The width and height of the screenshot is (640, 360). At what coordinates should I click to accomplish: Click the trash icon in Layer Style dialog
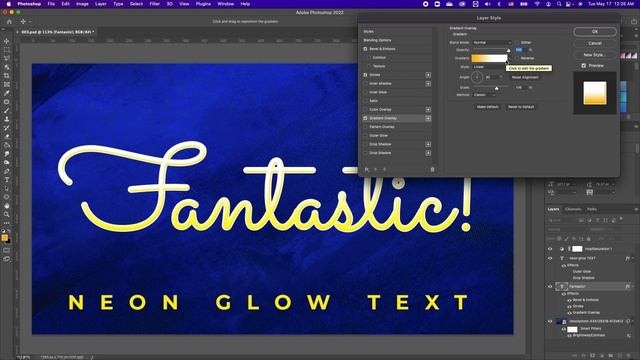click(x=432, y=169)
